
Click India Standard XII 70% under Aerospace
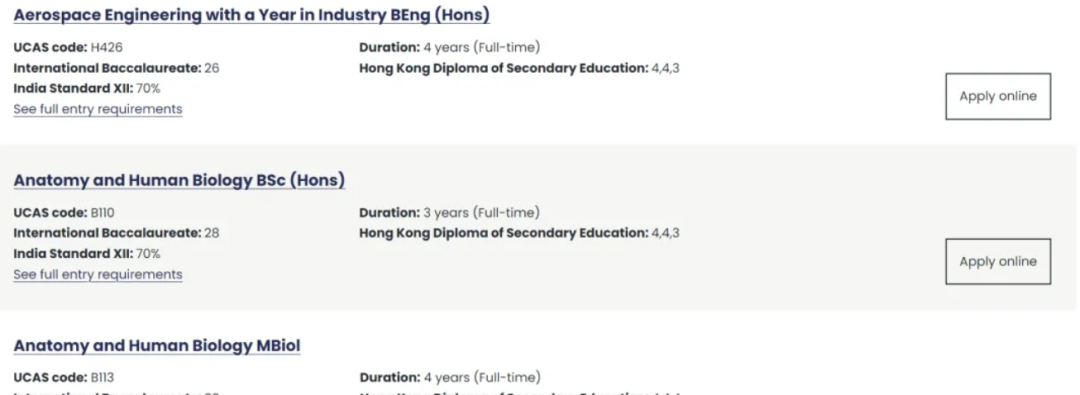[x=87, y=89]
